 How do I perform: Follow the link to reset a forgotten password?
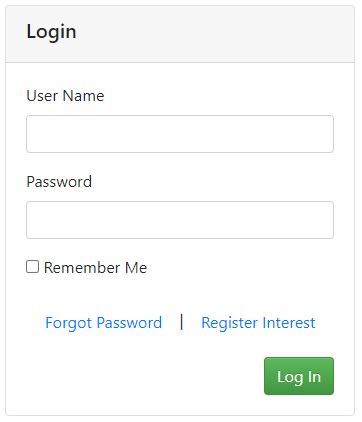104,323
